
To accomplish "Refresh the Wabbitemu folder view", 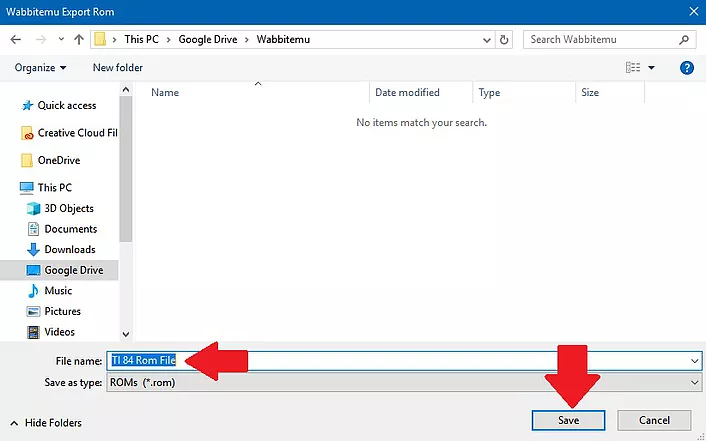I will 505,40.
